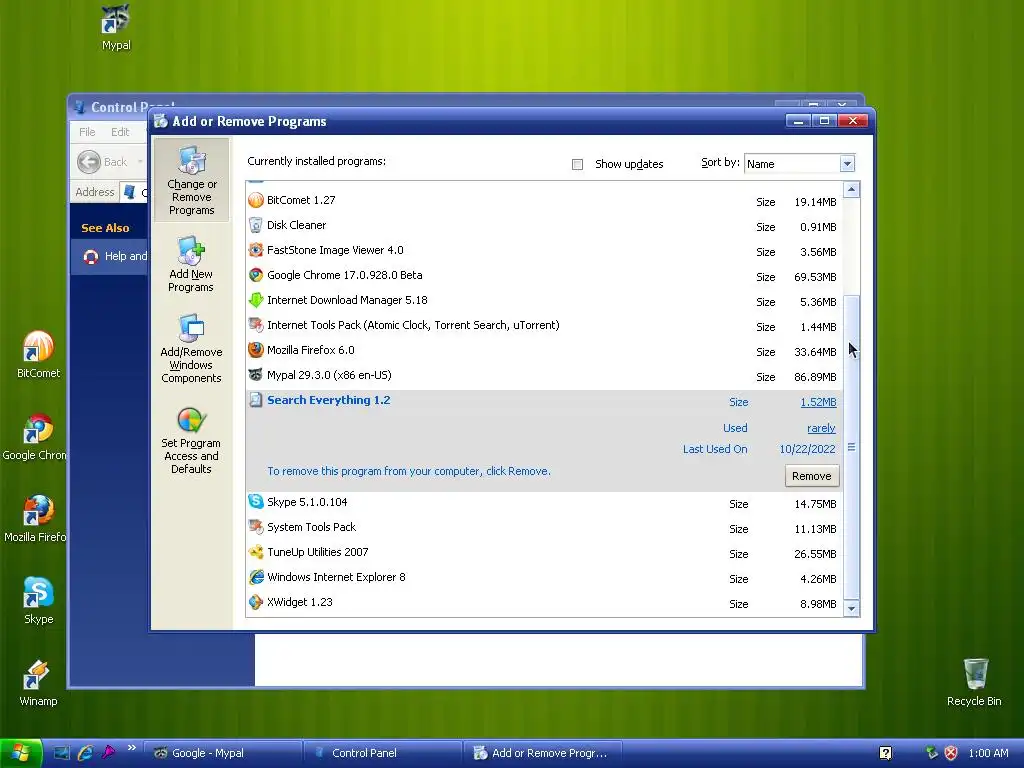Click Address bar label in Control Panel
The image size is (1024, 768).
94,192
